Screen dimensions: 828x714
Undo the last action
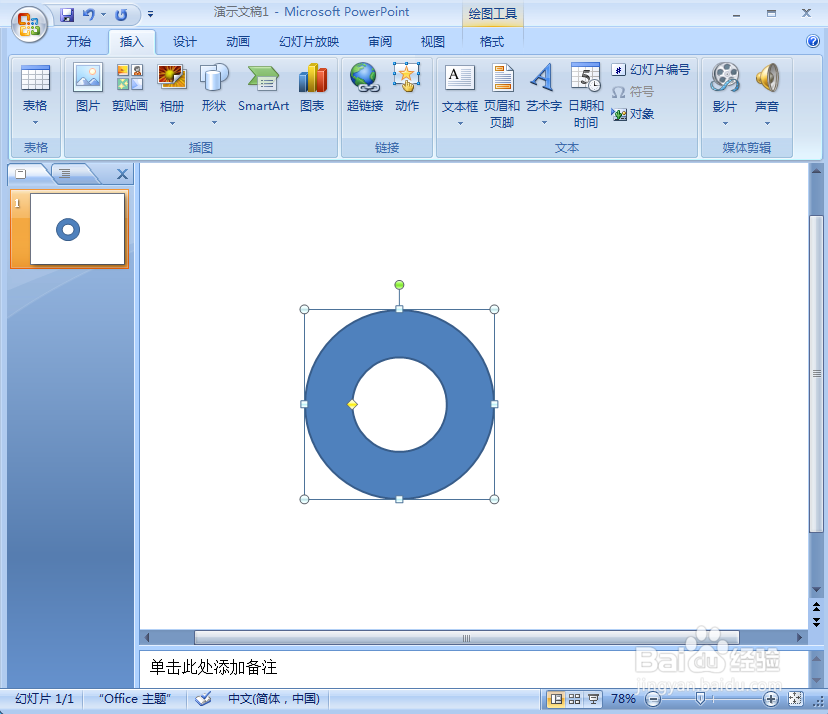(88, 15)
